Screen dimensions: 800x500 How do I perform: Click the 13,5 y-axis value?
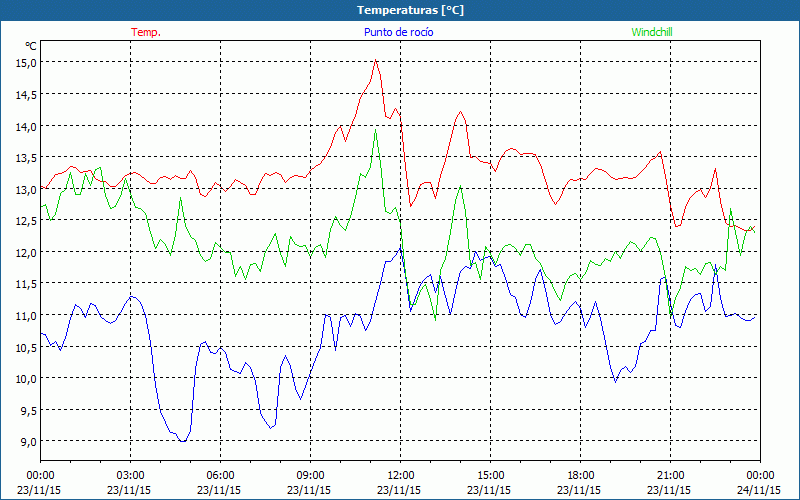[27, 158]
